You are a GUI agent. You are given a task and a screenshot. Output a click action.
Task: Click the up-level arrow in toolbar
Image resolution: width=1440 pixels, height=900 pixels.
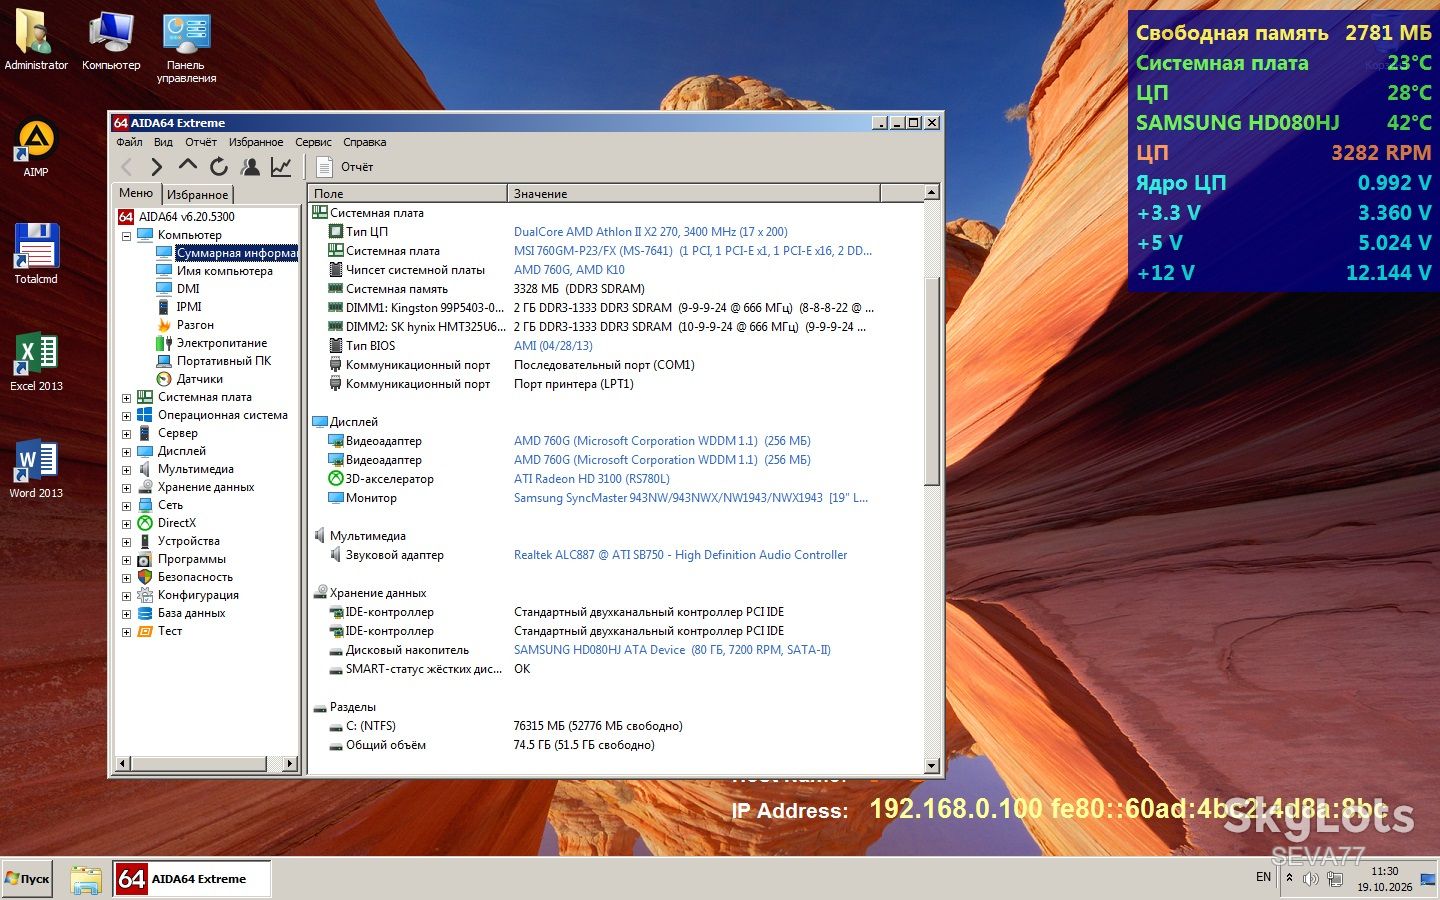pyautogui.click(x=188, y=166)
